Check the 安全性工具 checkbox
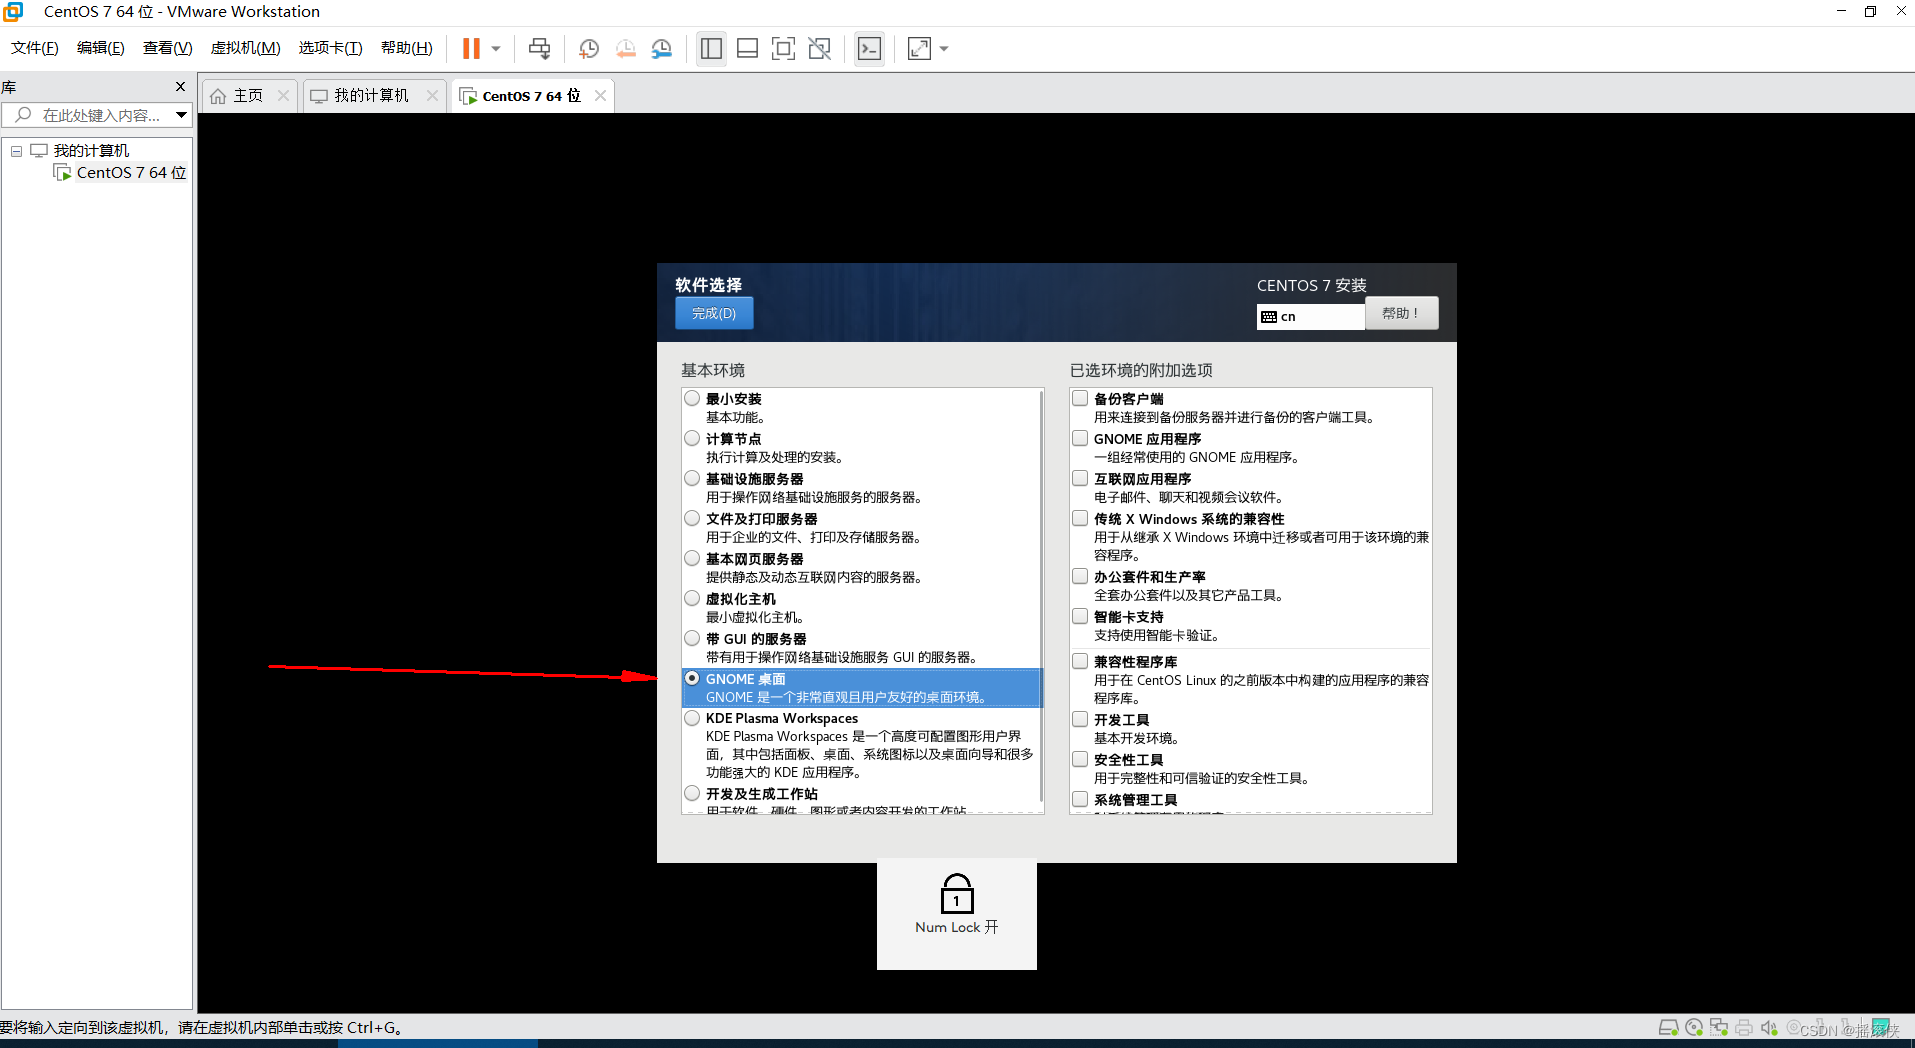Screen dimensions: 1915x1048 click(1080, 759)
